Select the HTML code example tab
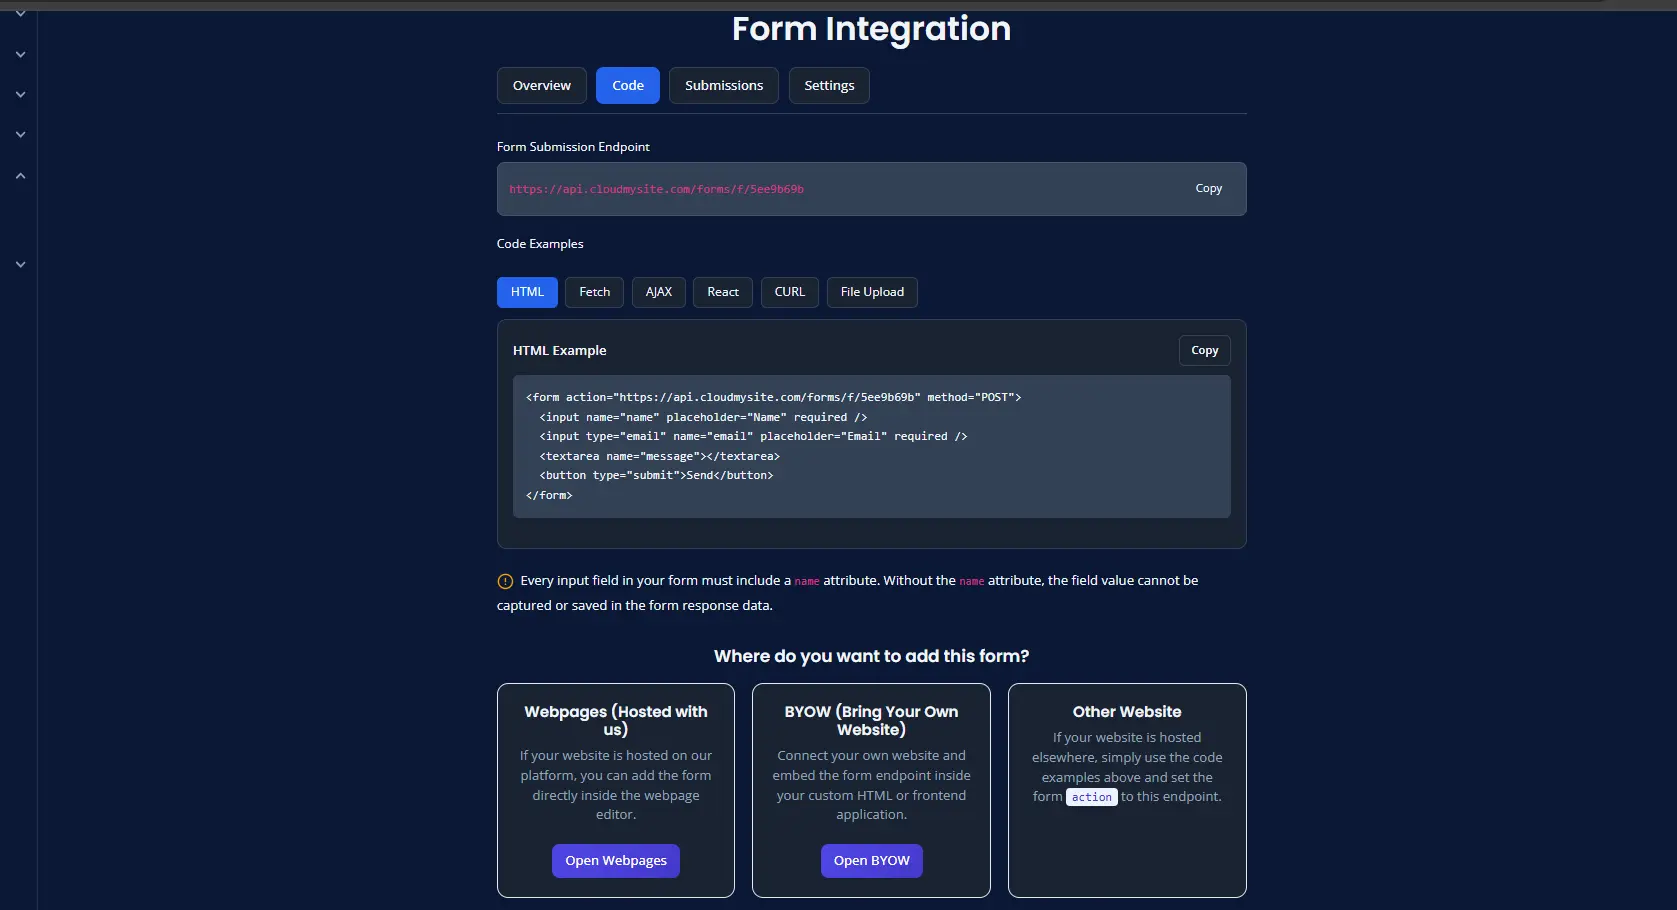This screenshot has width=1677, height=910. click(x=526, y=292)
